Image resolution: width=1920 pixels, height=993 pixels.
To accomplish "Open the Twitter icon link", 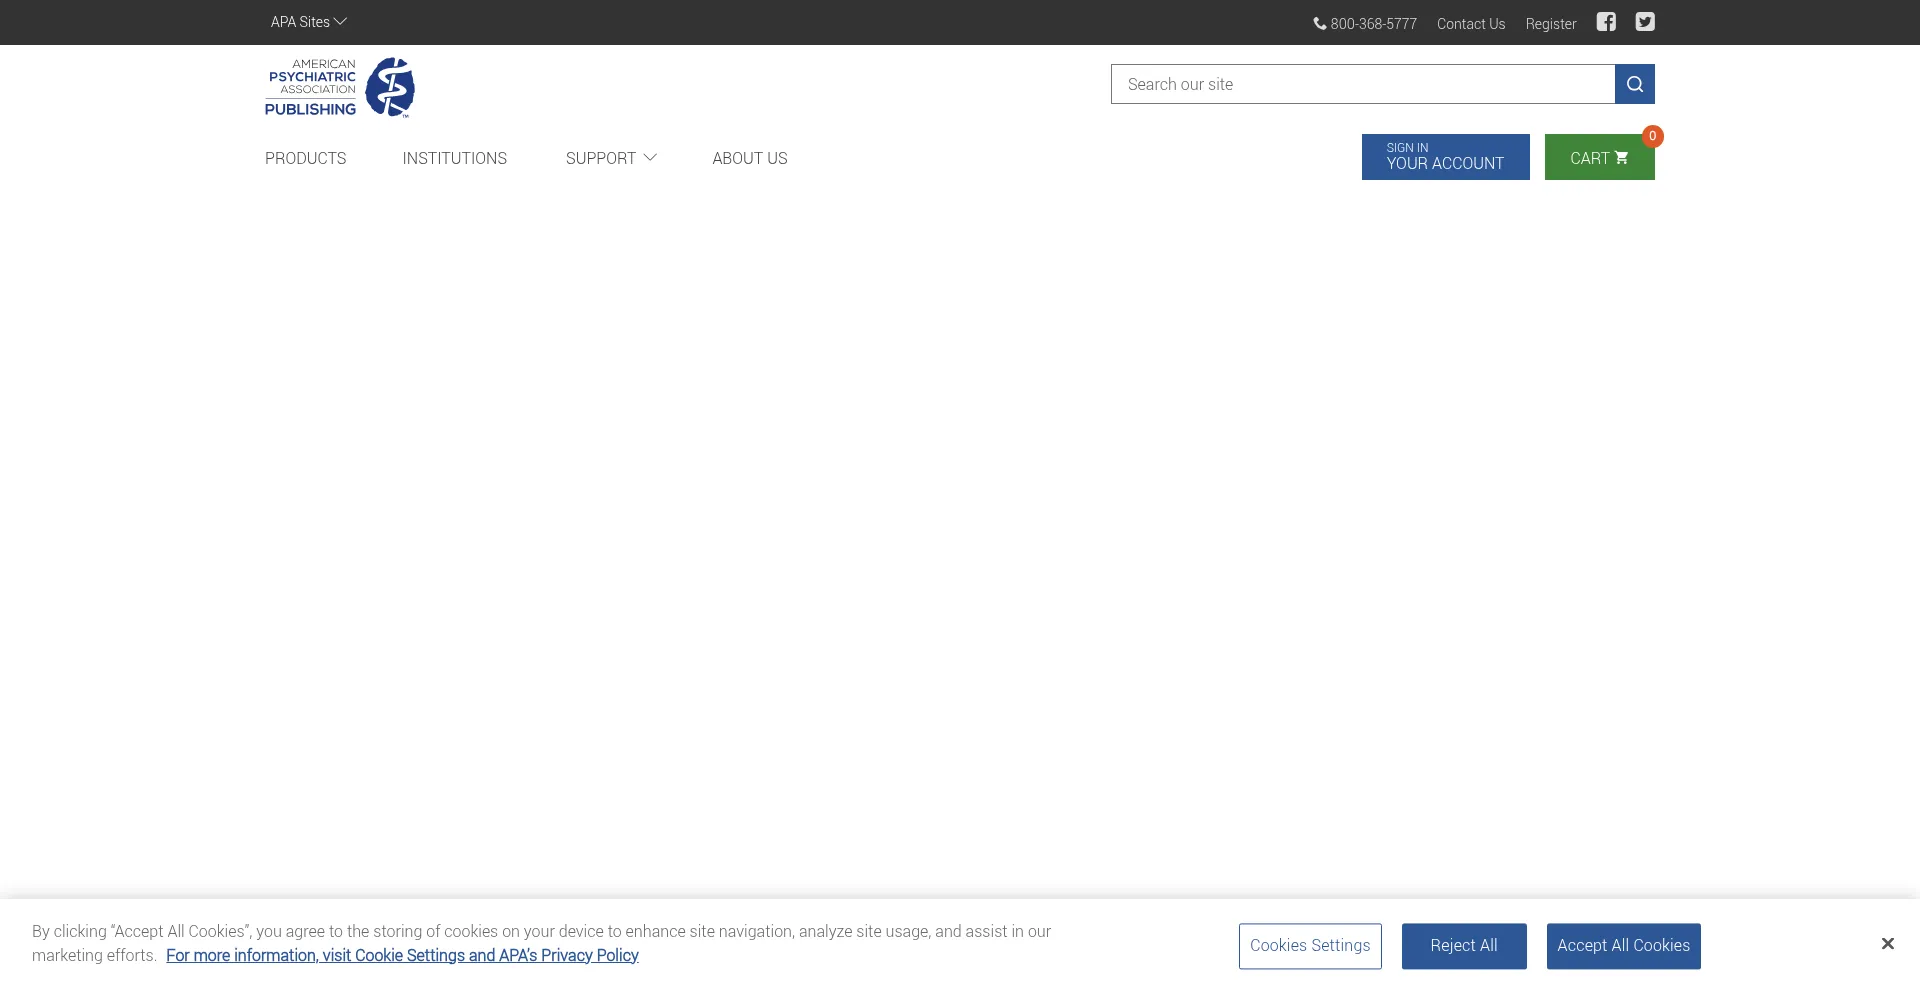I will point(1645,22).
